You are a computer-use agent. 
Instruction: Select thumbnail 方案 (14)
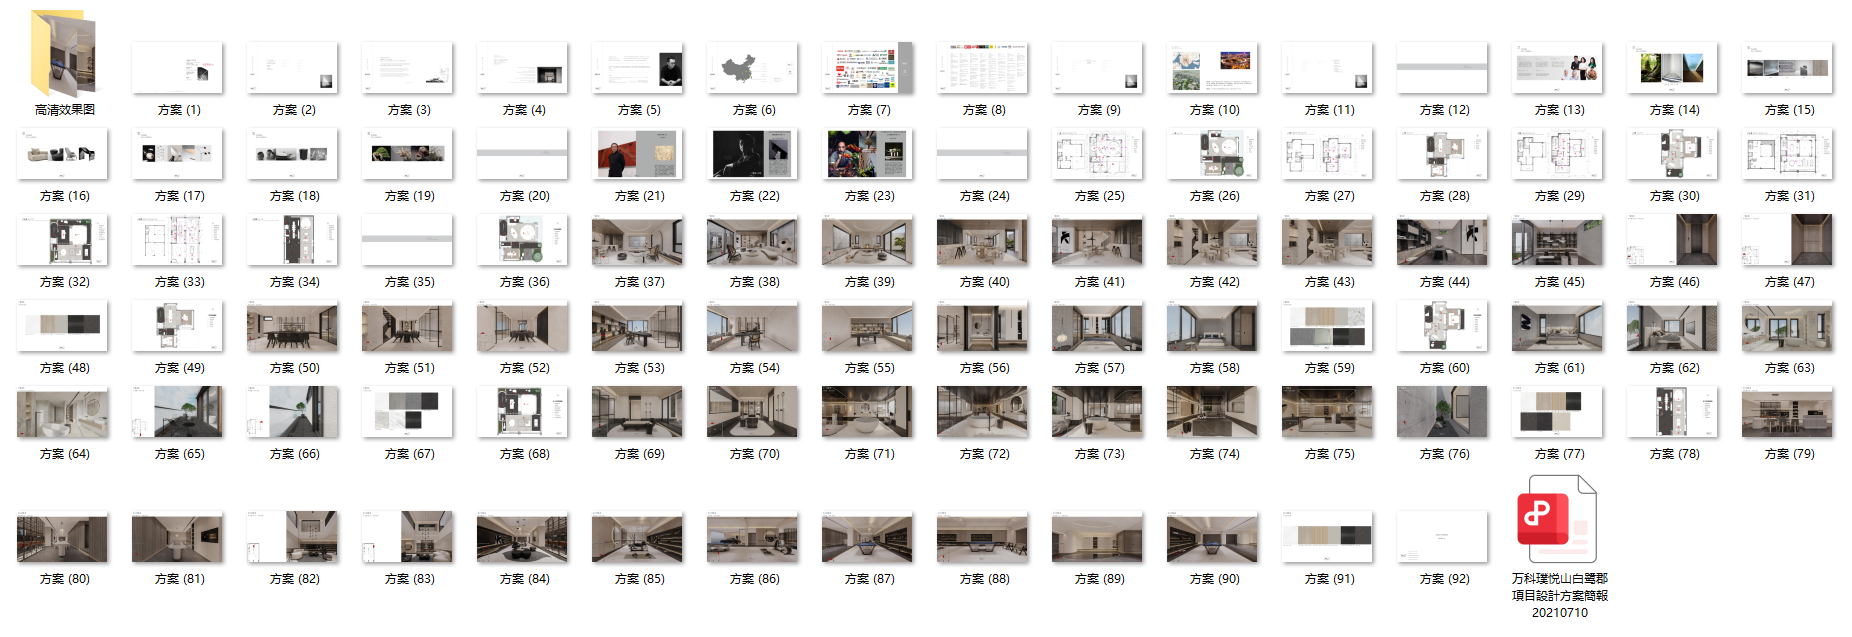1672,68
